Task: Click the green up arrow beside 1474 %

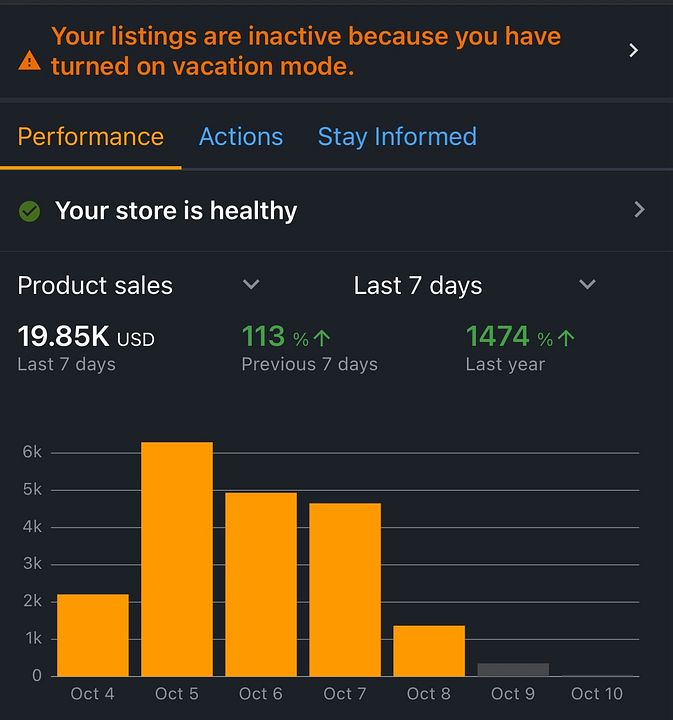Action: click(567, 339)
